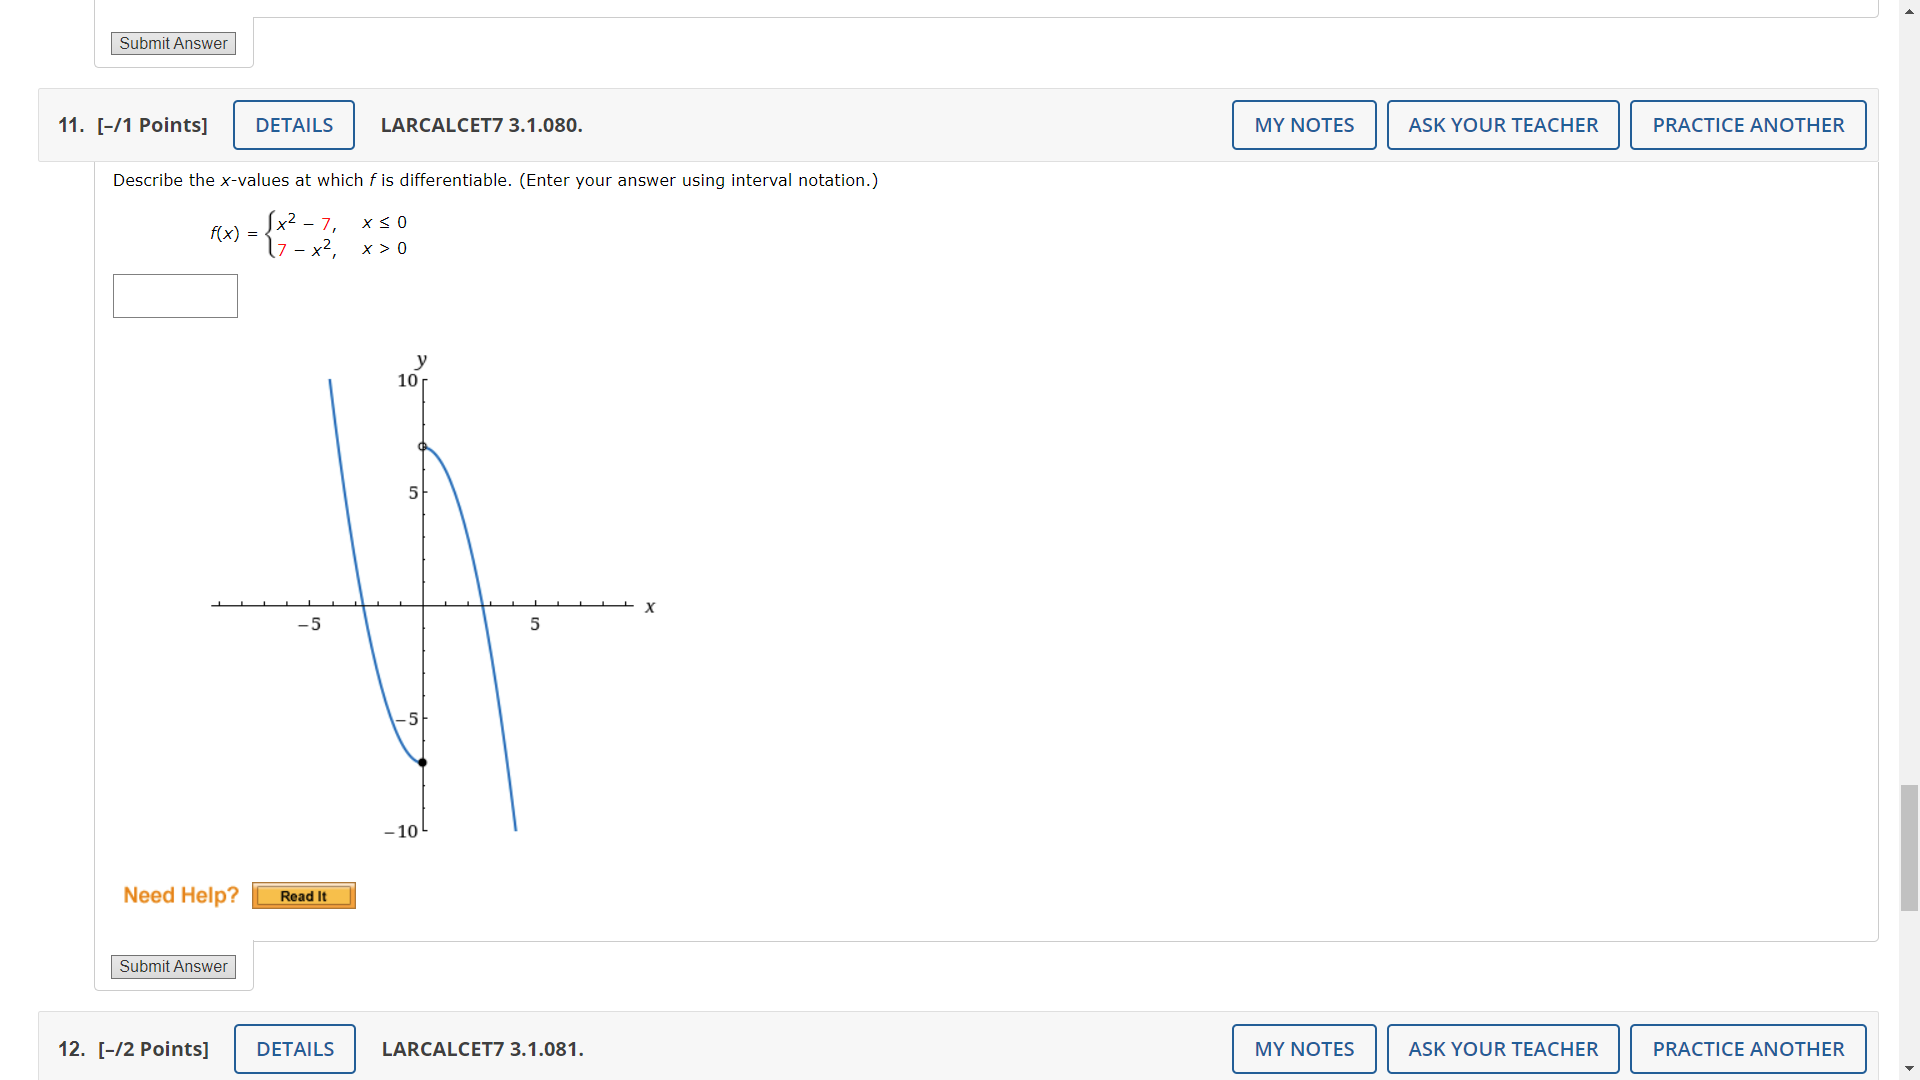
Task: Click the Read It help button
Action: pyautogui.click(x=303, y=895)
